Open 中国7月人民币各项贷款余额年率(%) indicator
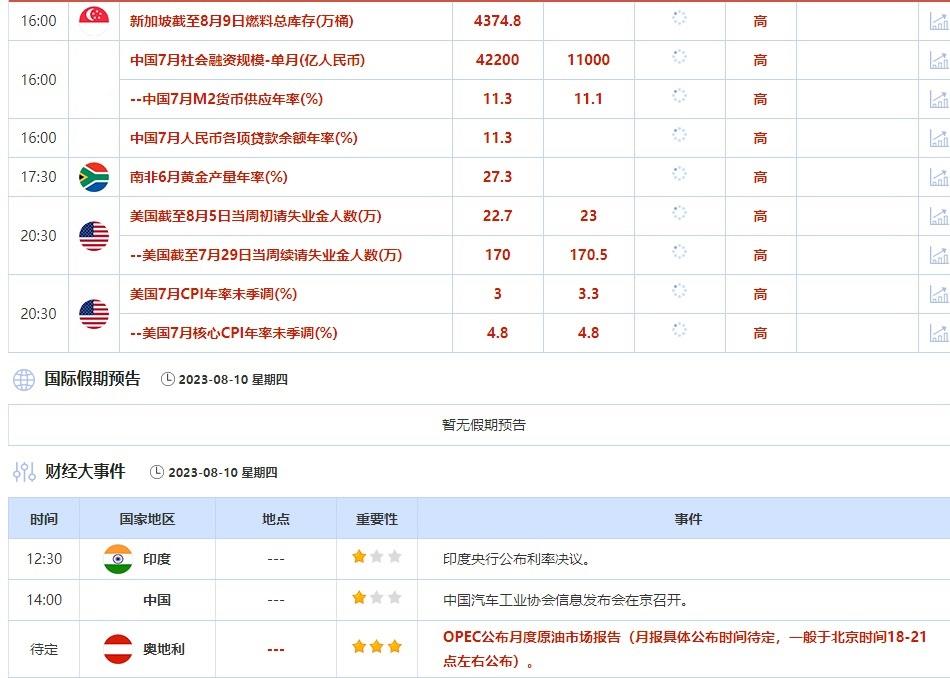Viewport: 950px width, 678px height. coord(244,138)
